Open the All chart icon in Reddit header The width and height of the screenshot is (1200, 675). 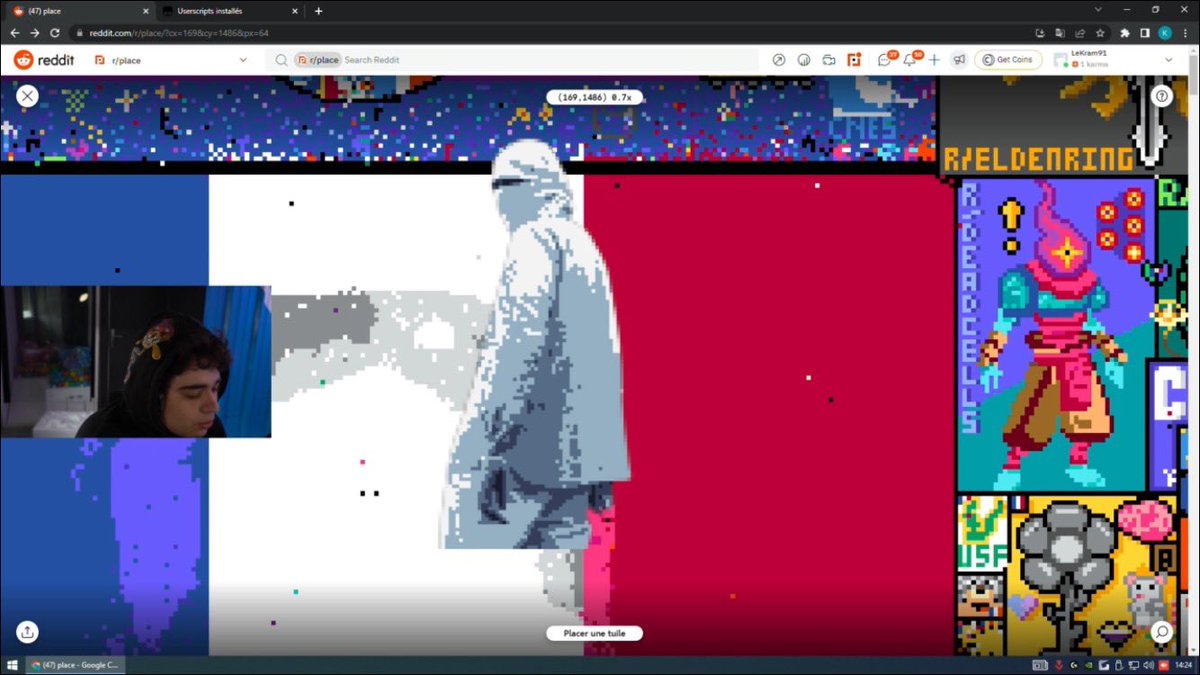coord(804,60)
